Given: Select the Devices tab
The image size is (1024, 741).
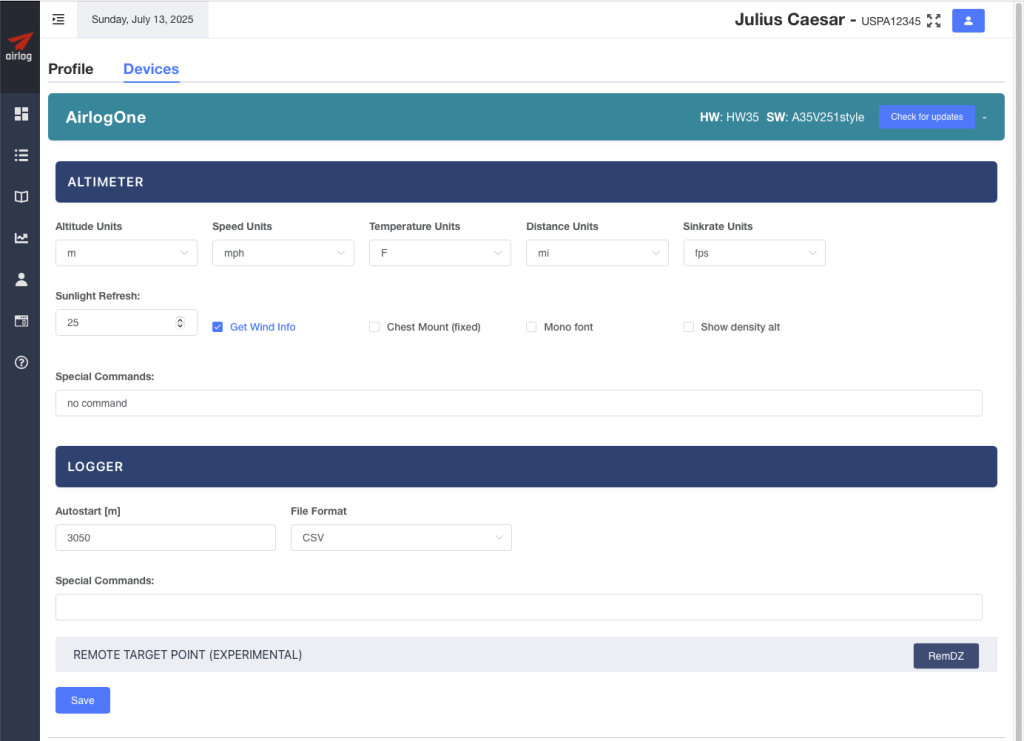Looking at the screenshot, I should tap(151, 69).
